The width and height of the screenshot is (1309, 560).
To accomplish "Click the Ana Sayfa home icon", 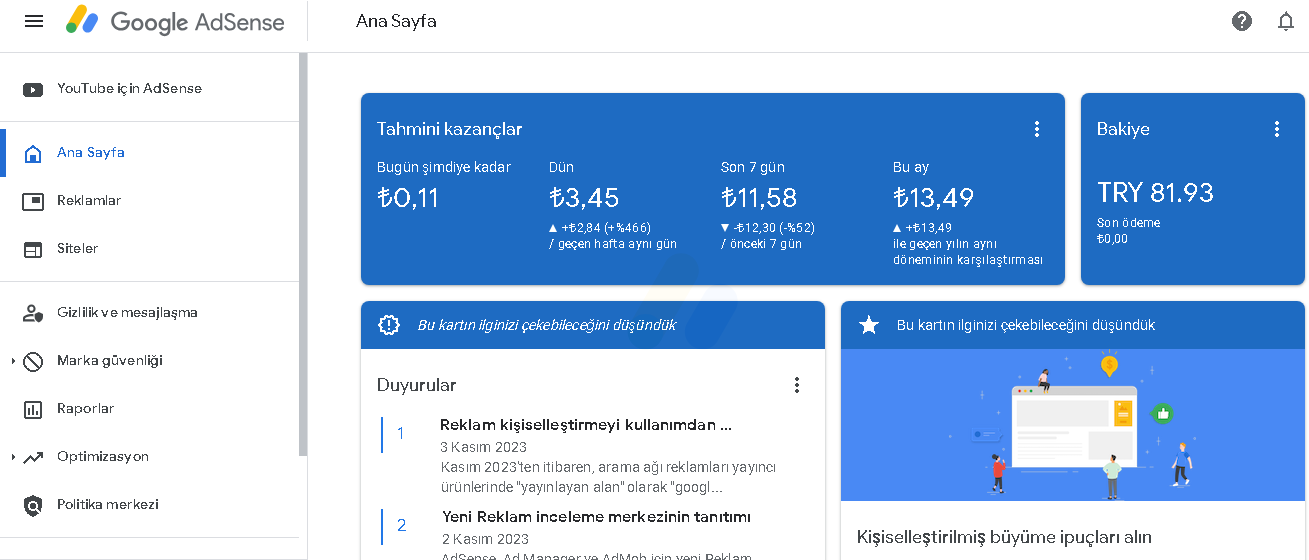I will [33, 153].
